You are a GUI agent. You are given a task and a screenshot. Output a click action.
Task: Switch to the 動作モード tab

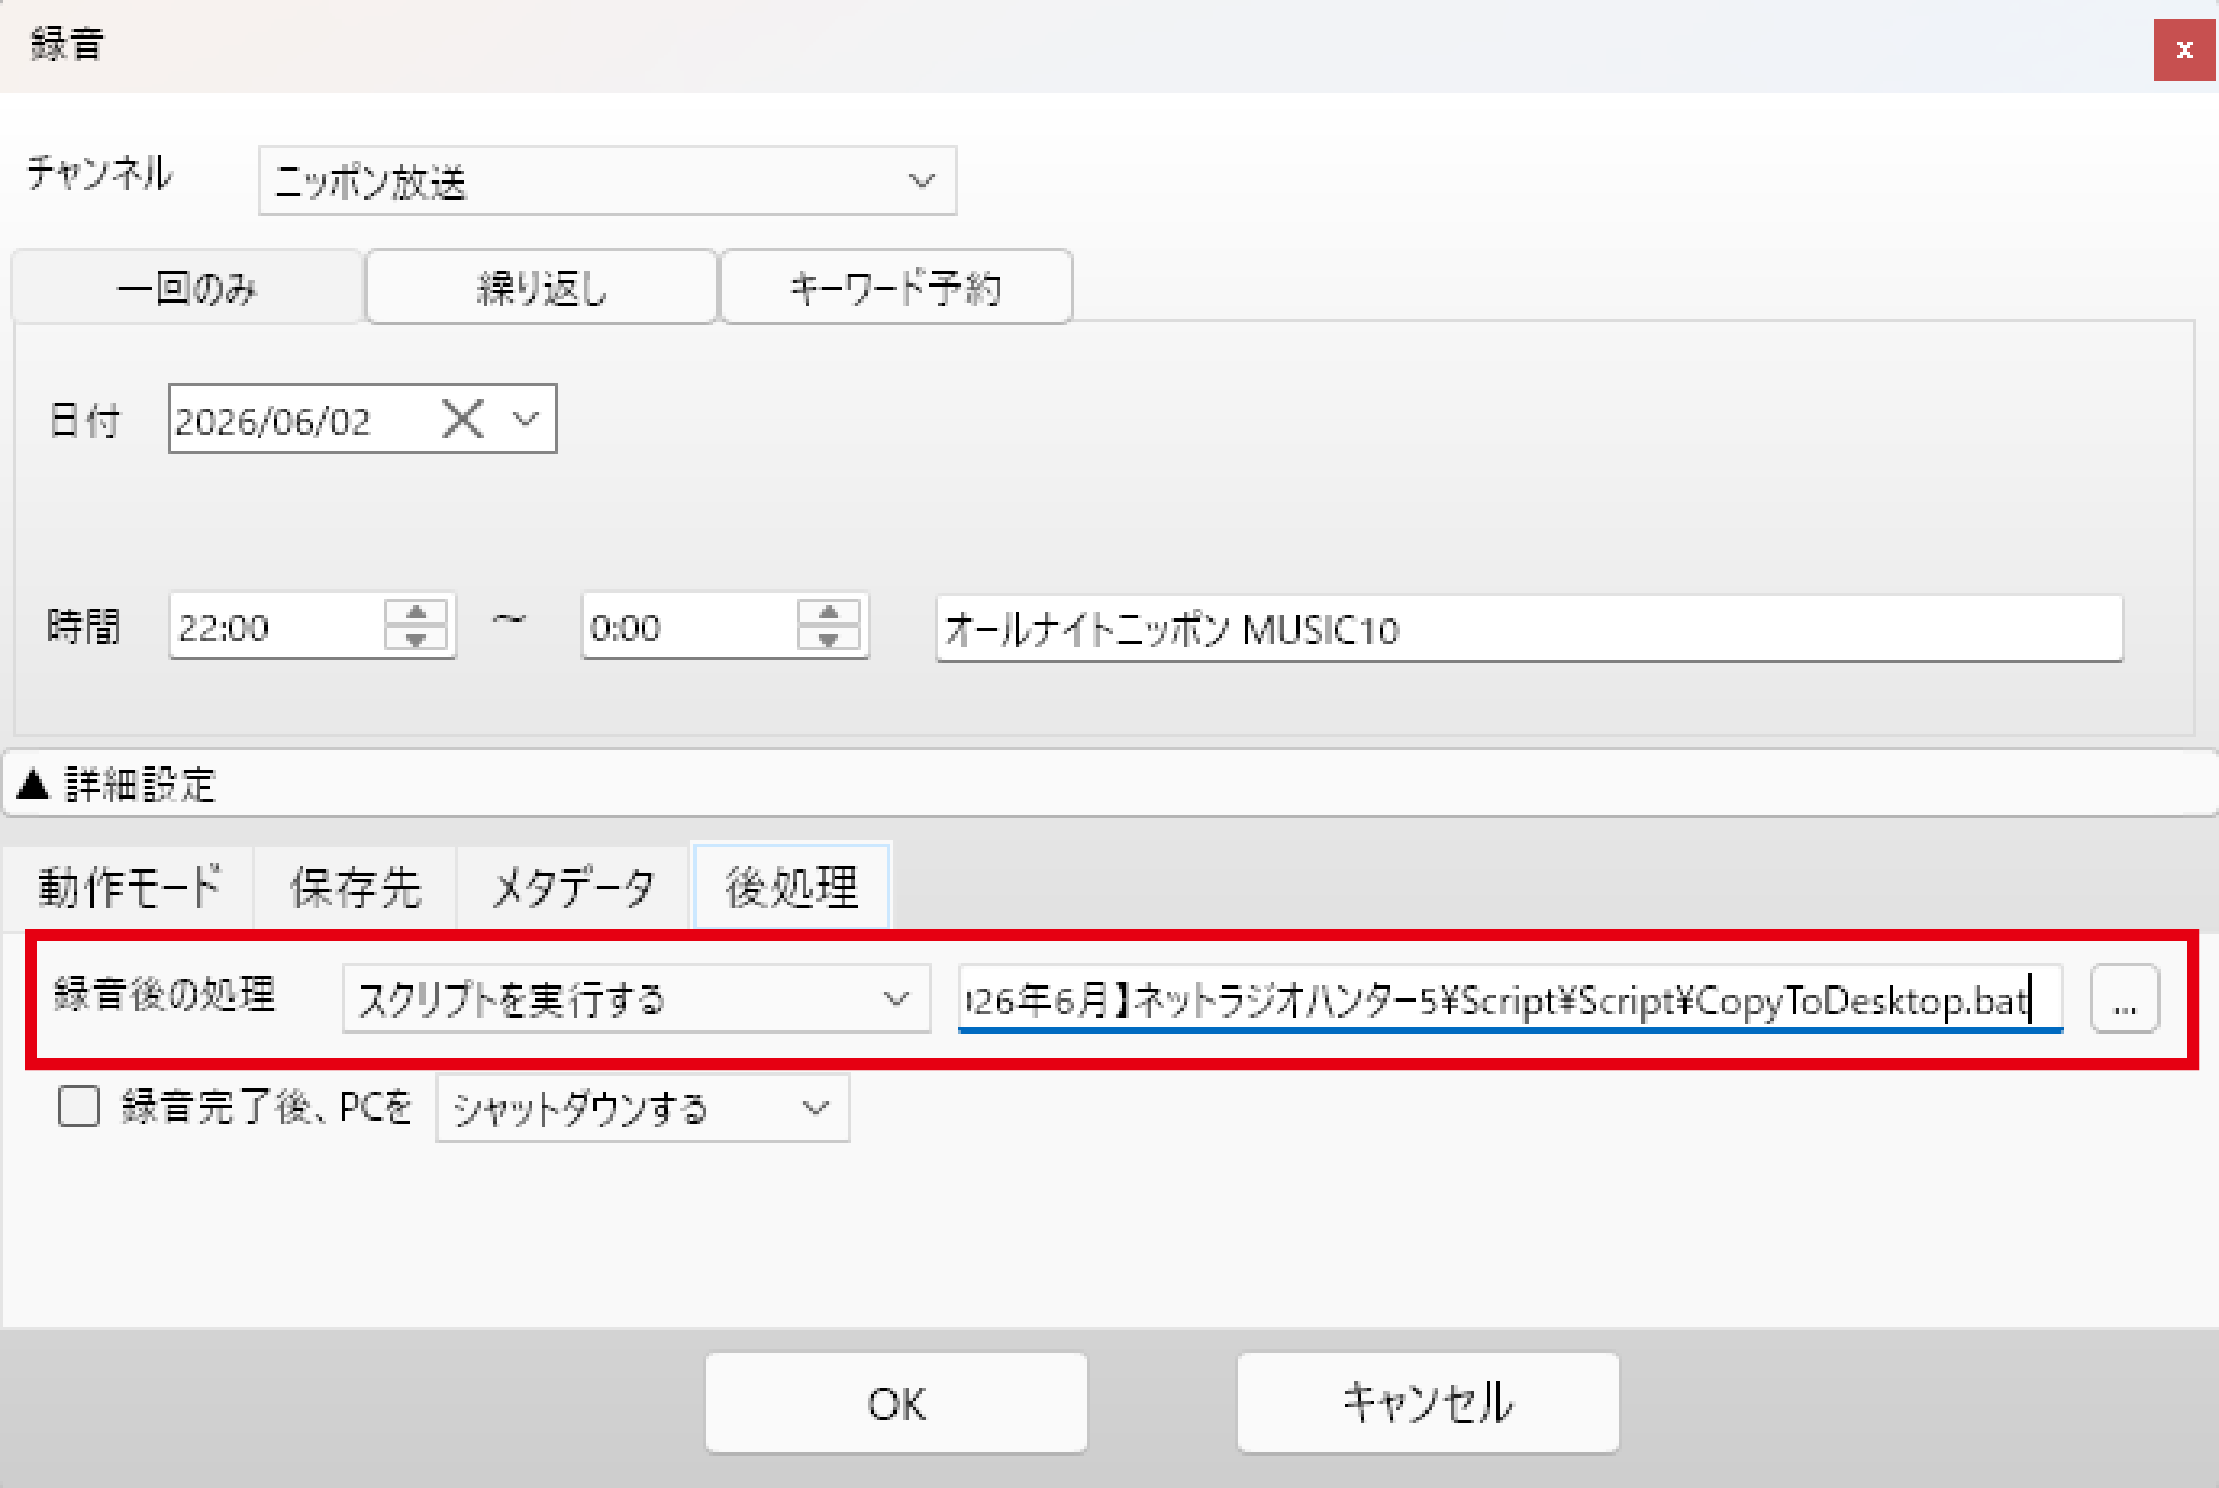coord(128,887)
